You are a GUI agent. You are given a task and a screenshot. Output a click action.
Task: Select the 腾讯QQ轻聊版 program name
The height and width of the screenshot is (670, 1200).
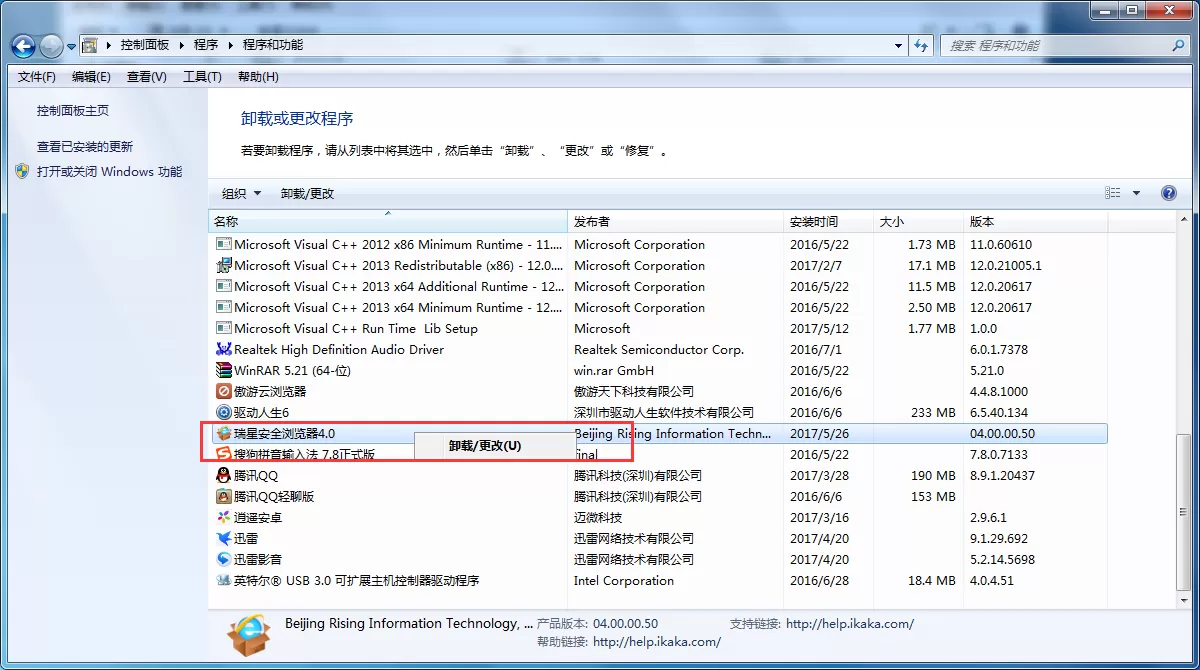coord(274,497)
